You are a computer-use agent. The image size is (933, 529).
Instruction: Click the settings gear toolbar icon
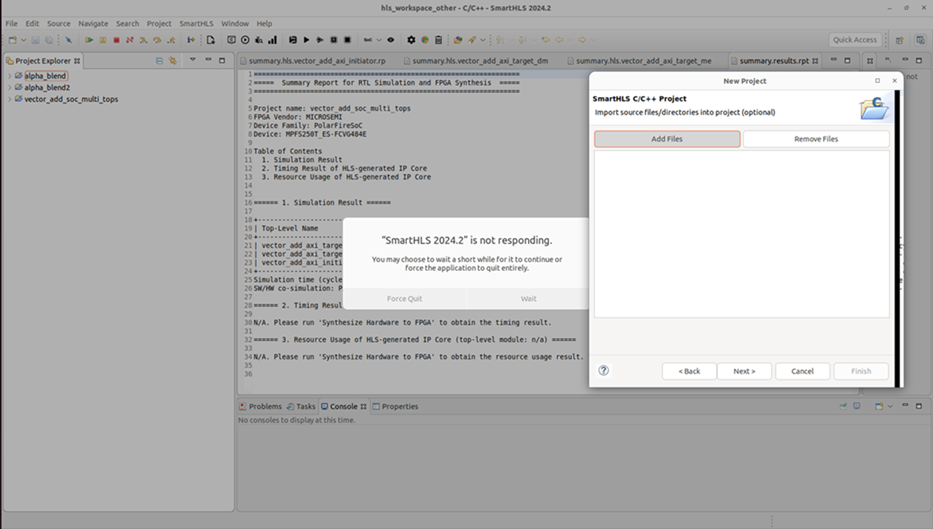pyautogui.click(x=411, y=40)
